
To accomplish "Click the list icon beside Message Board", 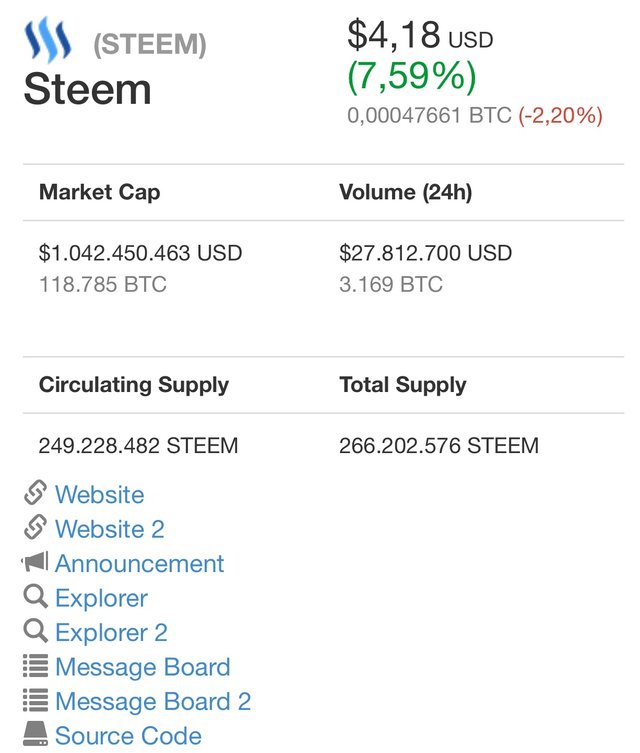I will point(36,666).
